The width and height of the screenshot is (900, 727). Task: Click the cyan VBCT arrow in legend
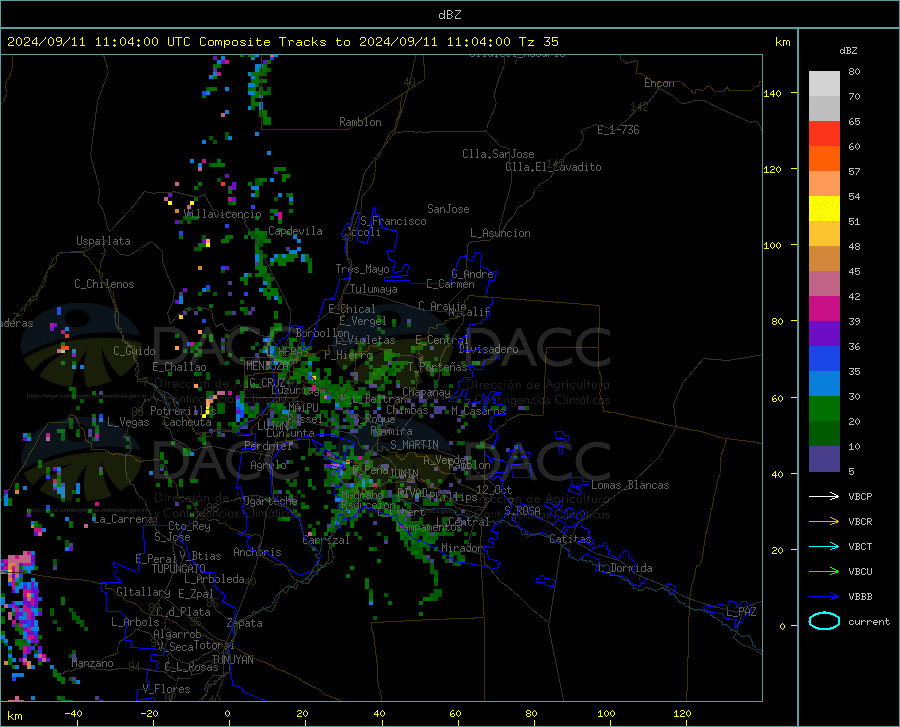tap(824, 546)
